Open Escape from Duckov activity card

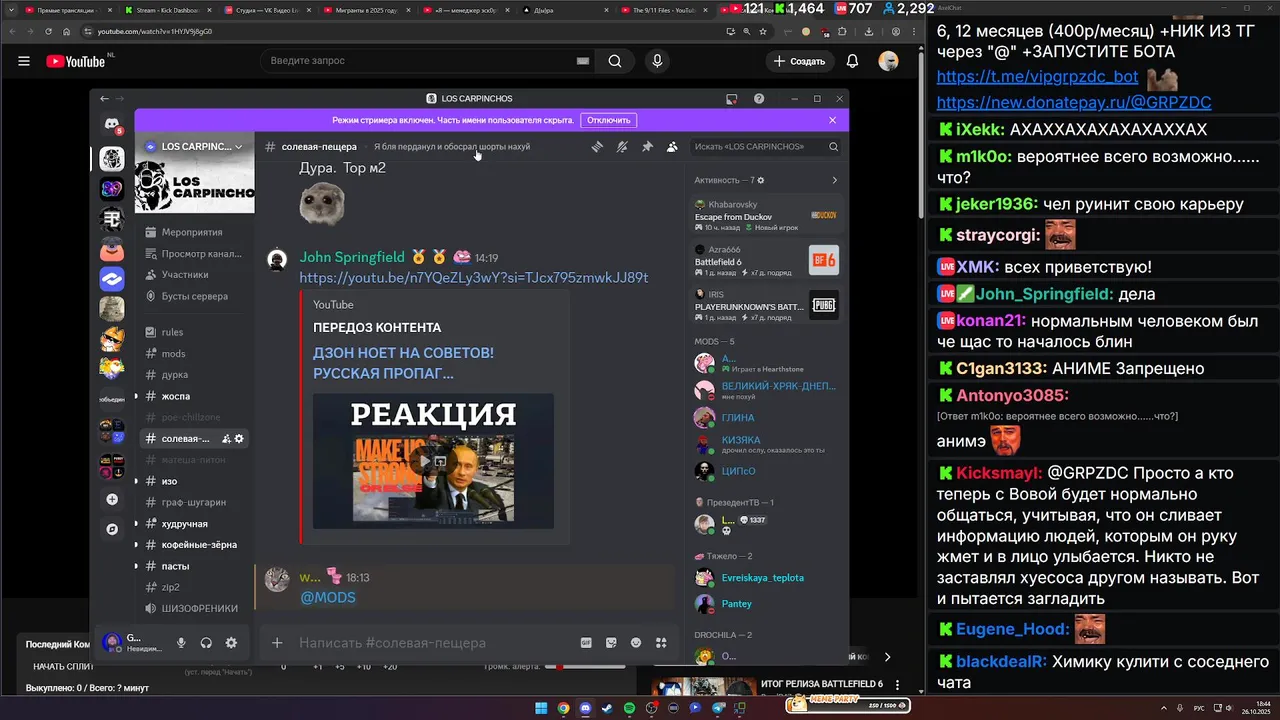pyautogui.click(x=766, y=215)
